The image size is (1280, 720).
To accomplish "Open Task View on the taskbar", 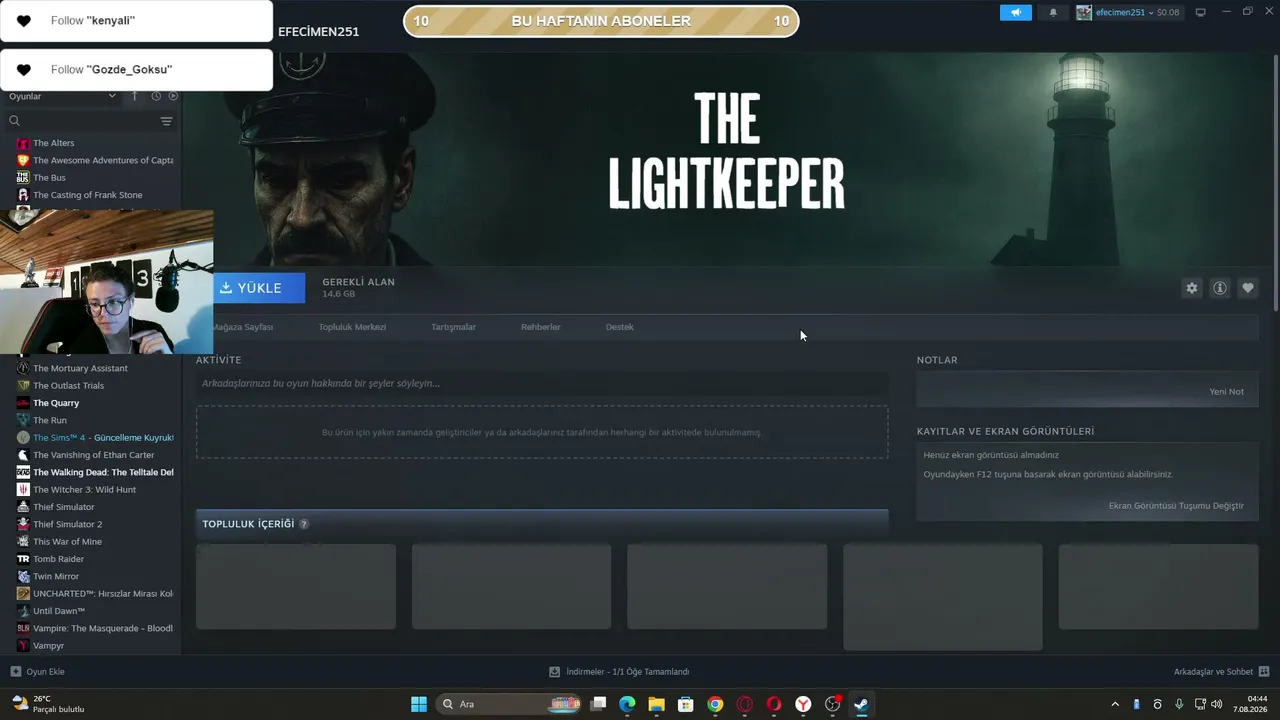I will pyautogui.click(x=598, y=704).
